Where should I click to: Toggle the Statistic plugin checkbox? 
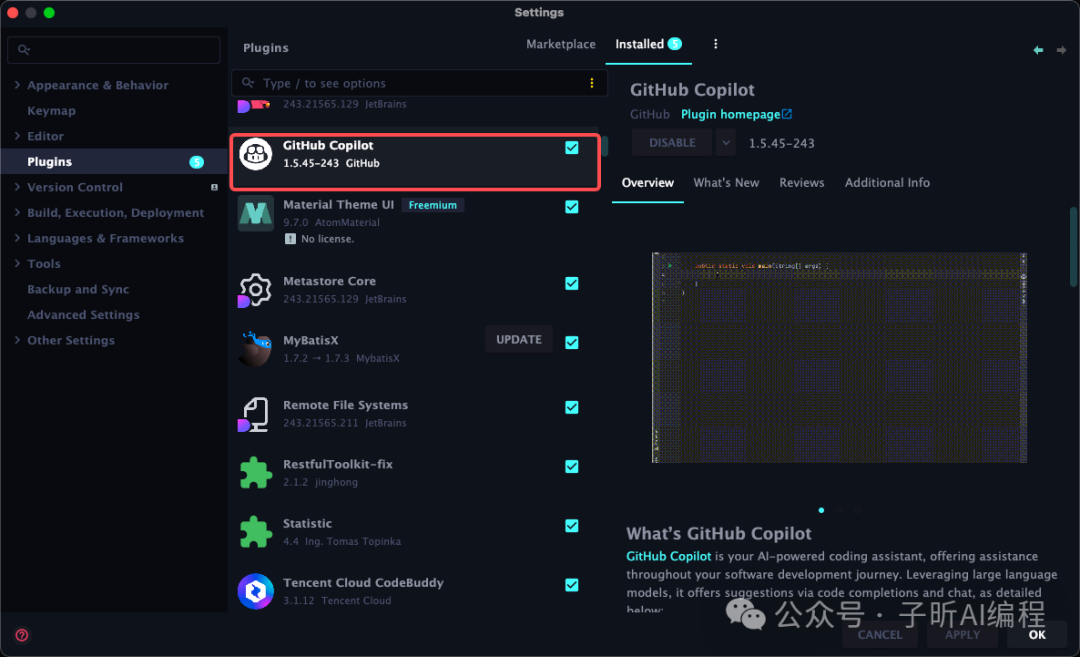click(572, 525)
